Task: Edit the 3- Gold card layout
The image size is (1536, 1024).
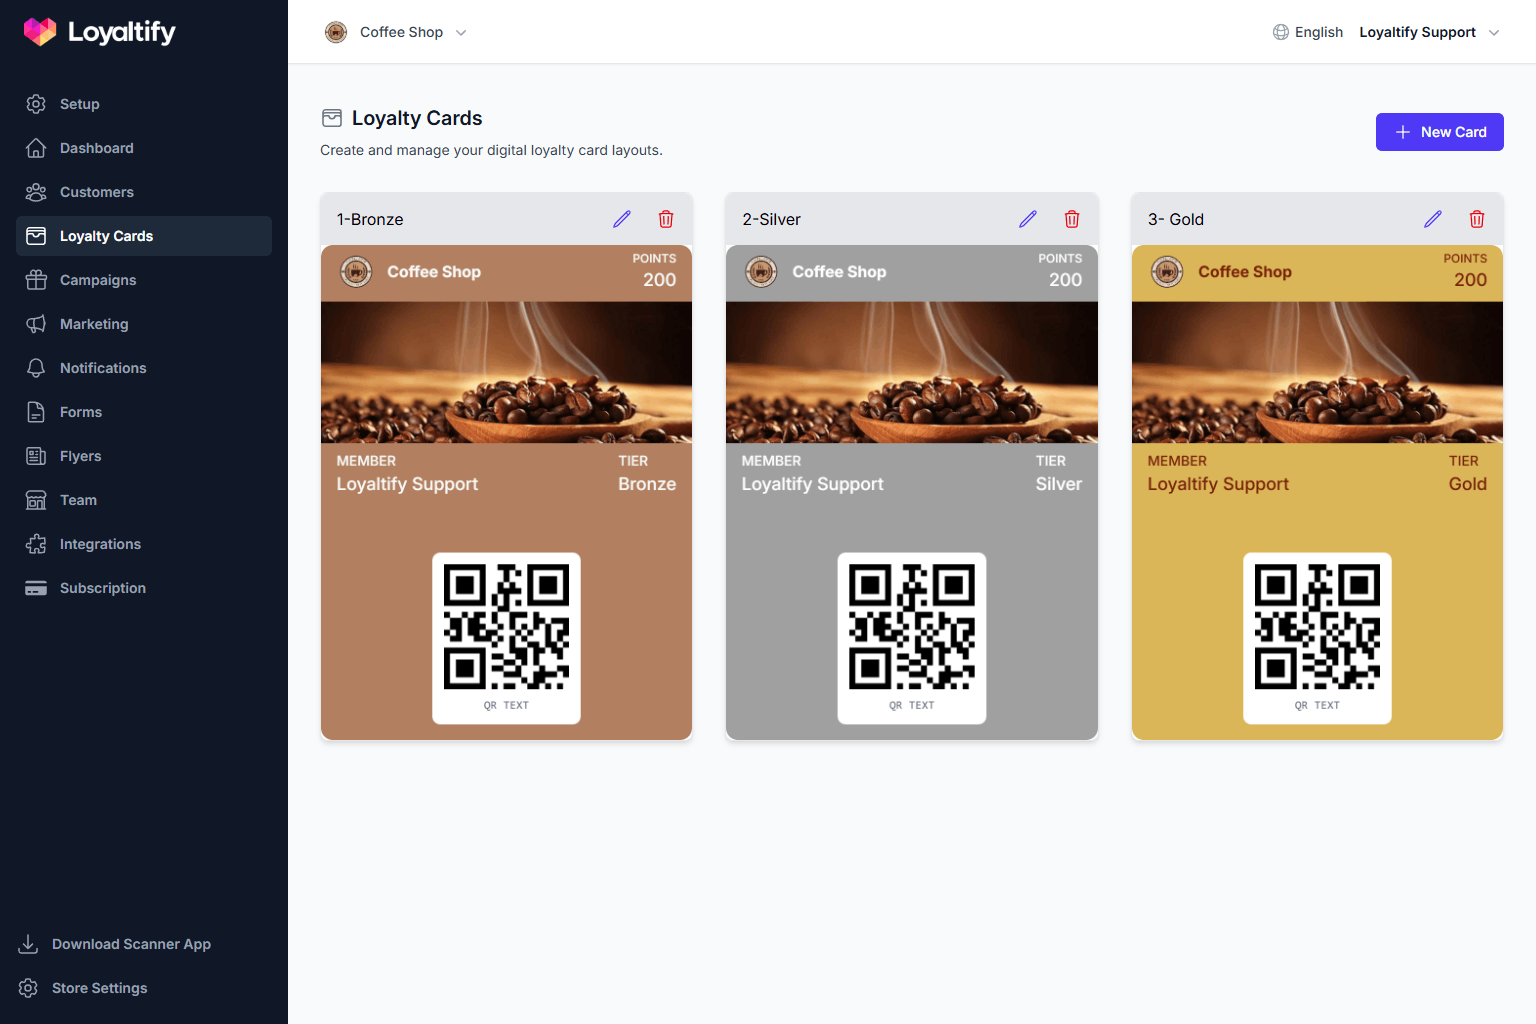Action: (1433, 219)
